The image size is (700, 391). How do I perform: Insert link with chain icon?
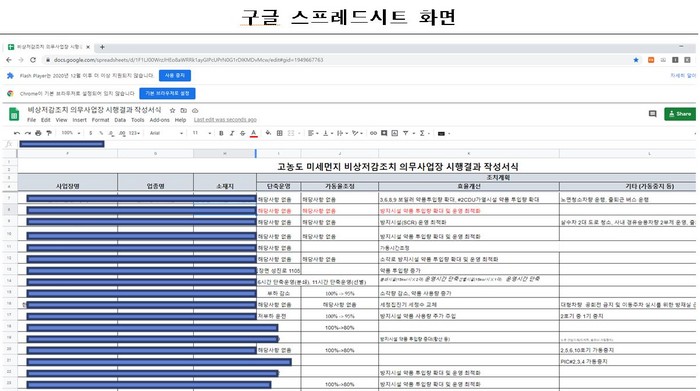(x=373, y=133)
